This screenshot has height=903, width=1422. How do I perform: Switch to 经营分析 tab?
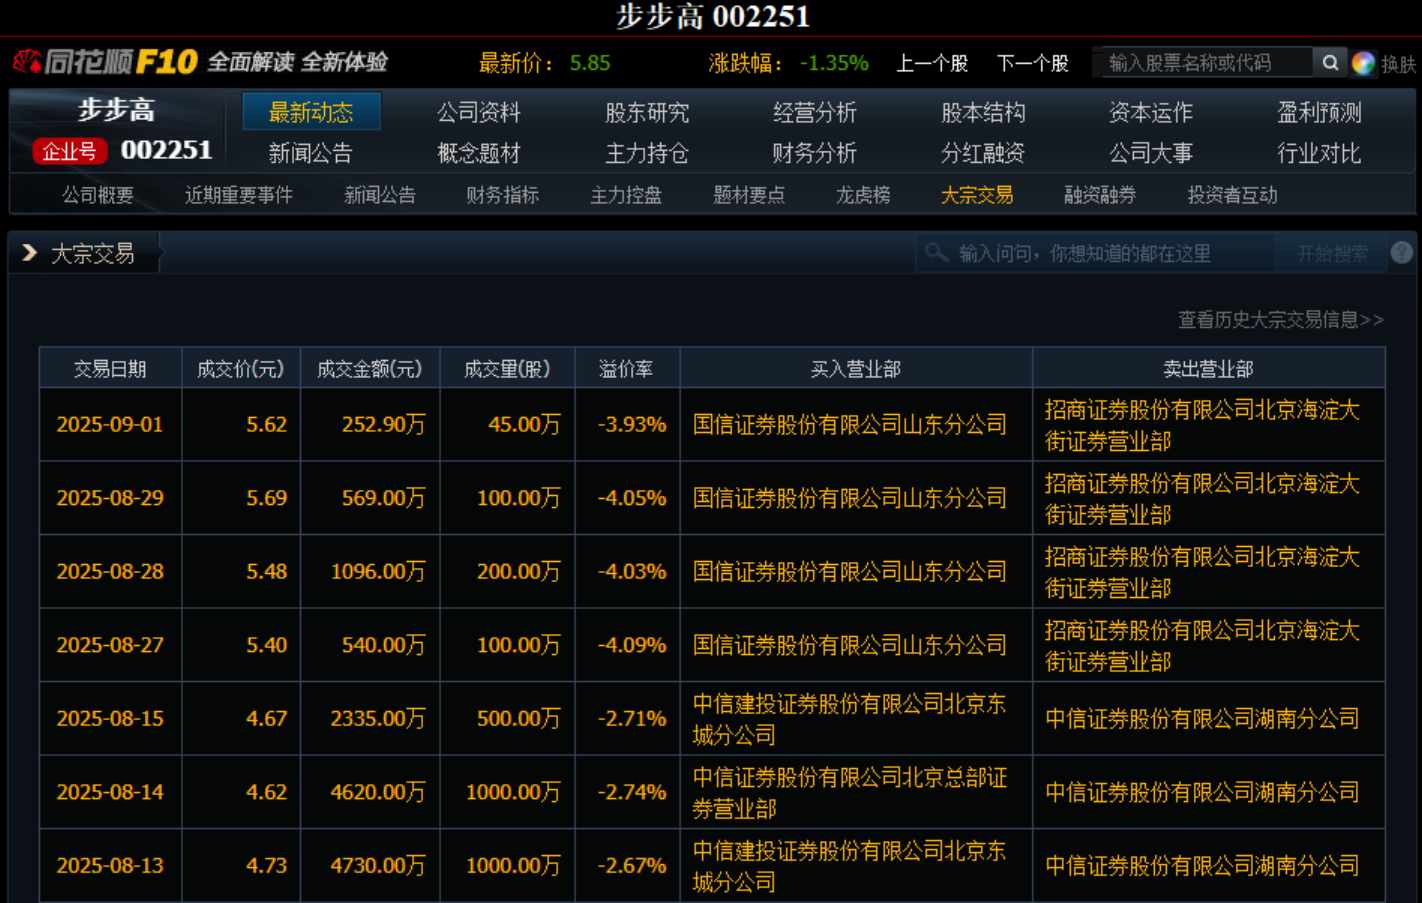point(815,112)
